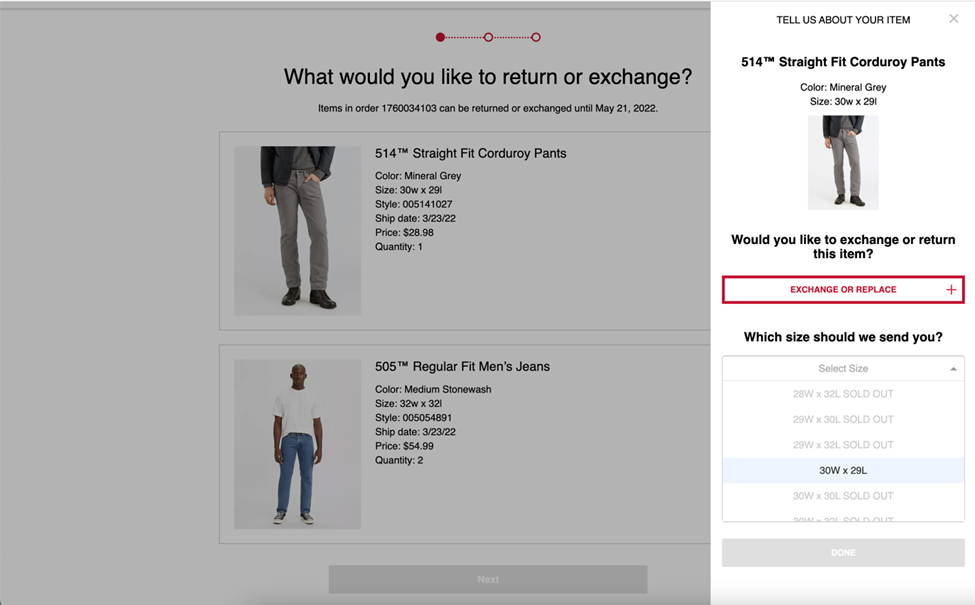This screenshot has height=605, width=975.
Task: Choose size 30W x 29L
Action: pos(842,470)
